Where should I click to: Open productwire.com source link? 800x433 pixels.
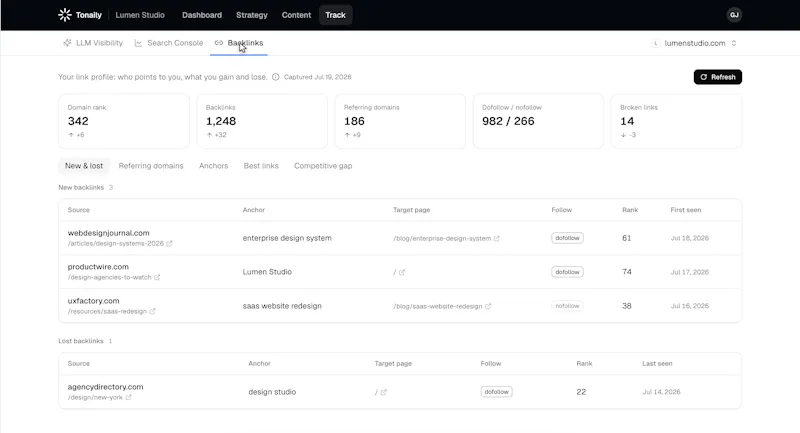click(98, 267)
